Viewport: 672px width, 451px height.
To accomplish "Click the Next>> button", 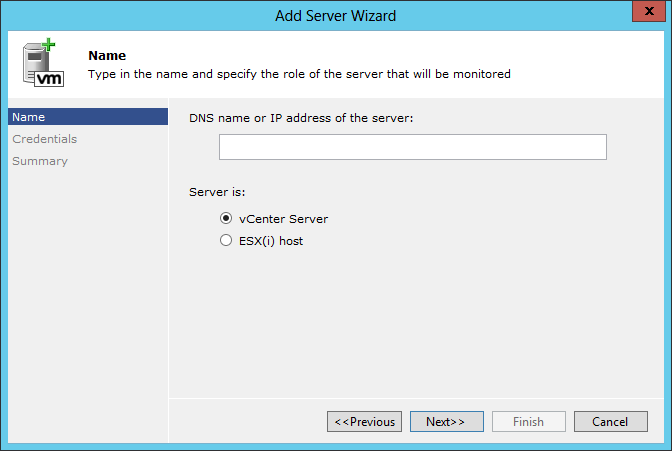I will point(447,422).
